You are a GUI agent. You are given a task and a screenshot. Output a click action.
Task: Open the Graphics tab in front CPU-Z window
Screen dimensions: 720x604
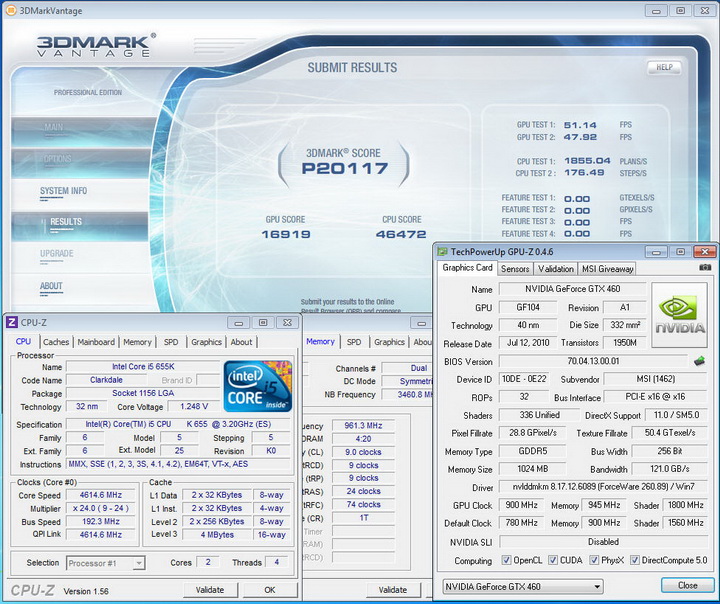[206, 342]
